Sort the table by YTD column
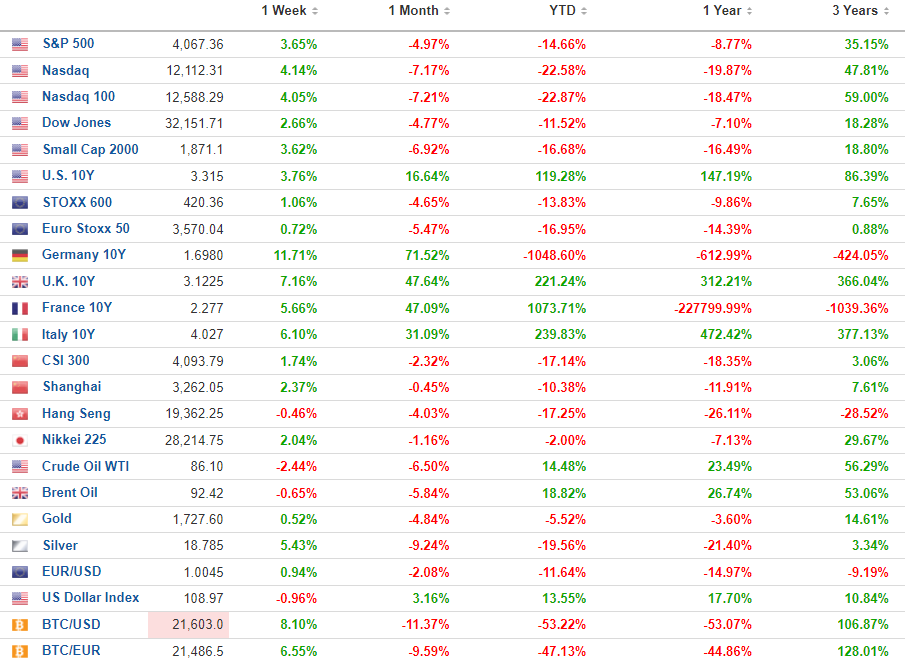905x667 pixels. point(568,10)
